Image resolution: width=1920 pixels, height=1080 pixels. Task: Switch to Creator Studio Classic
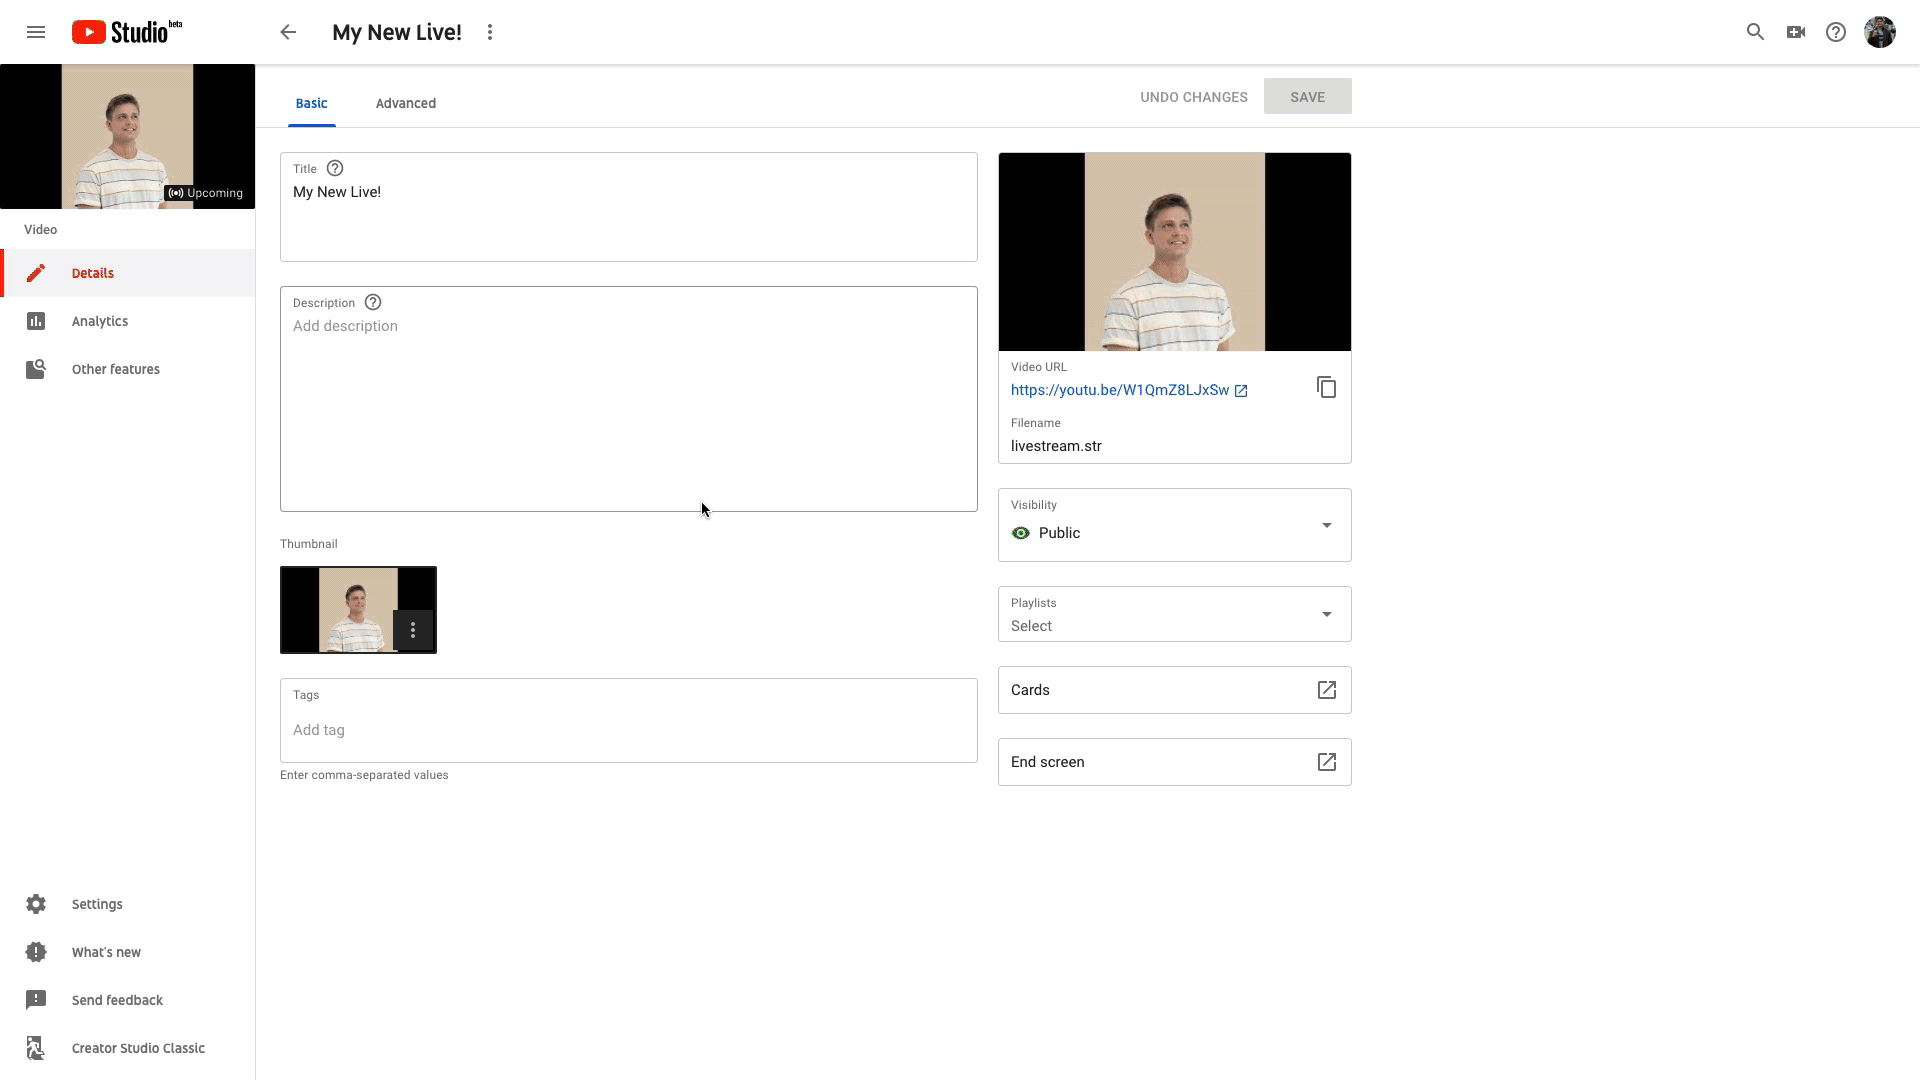click(128, 1048)
